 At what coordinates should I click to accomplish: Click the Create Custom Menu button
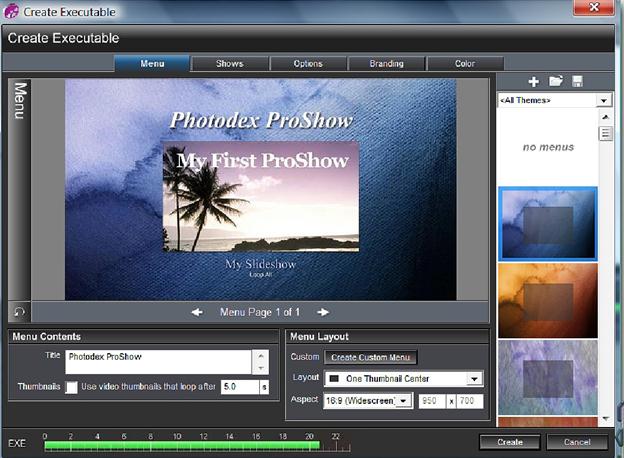click(370, 357)
